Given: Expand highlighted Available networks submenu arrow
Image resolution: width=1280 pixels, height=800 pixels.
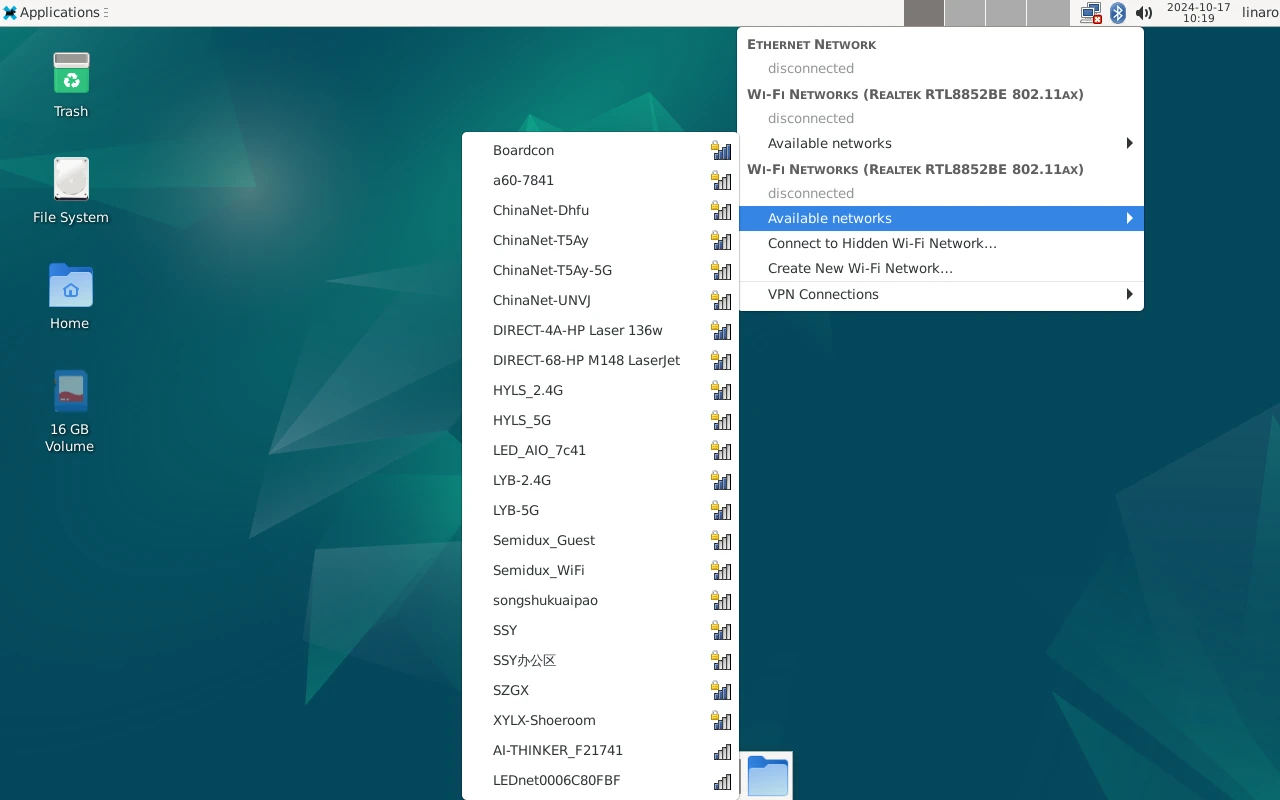Looking at the screenshot, I should point(1129,218).
